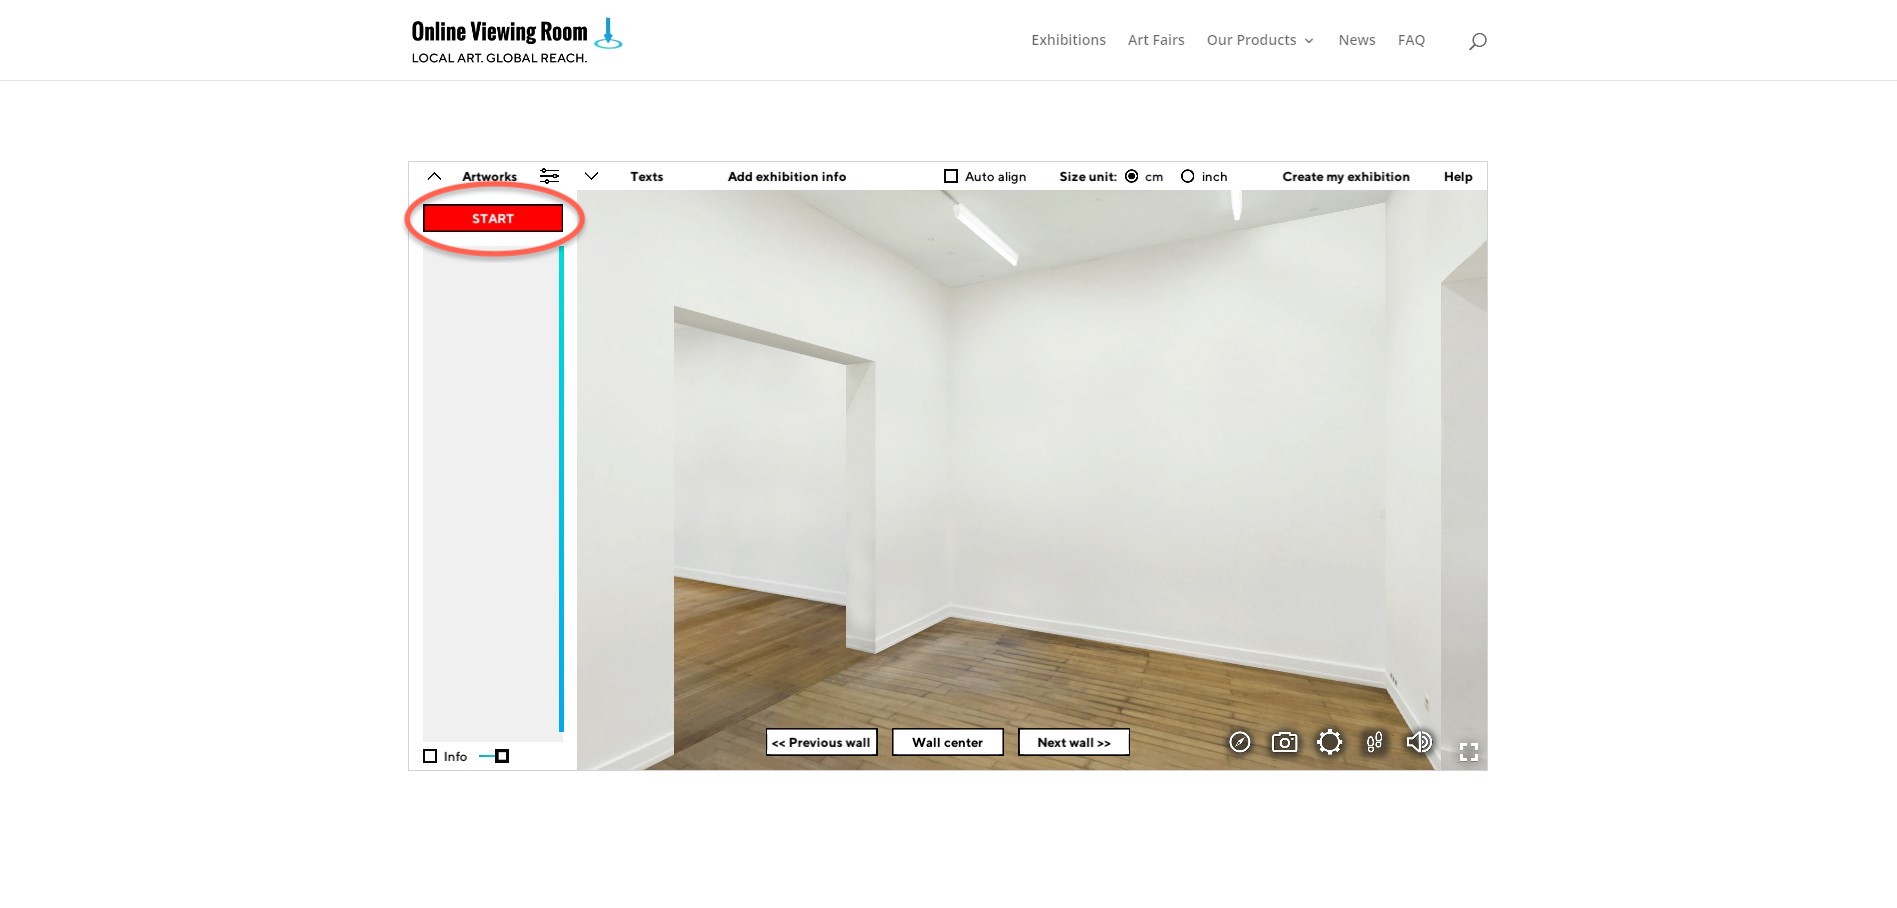The image size is (1897, 908).
Task: Click the compass navigation icon
Action: click(1240, 742)
